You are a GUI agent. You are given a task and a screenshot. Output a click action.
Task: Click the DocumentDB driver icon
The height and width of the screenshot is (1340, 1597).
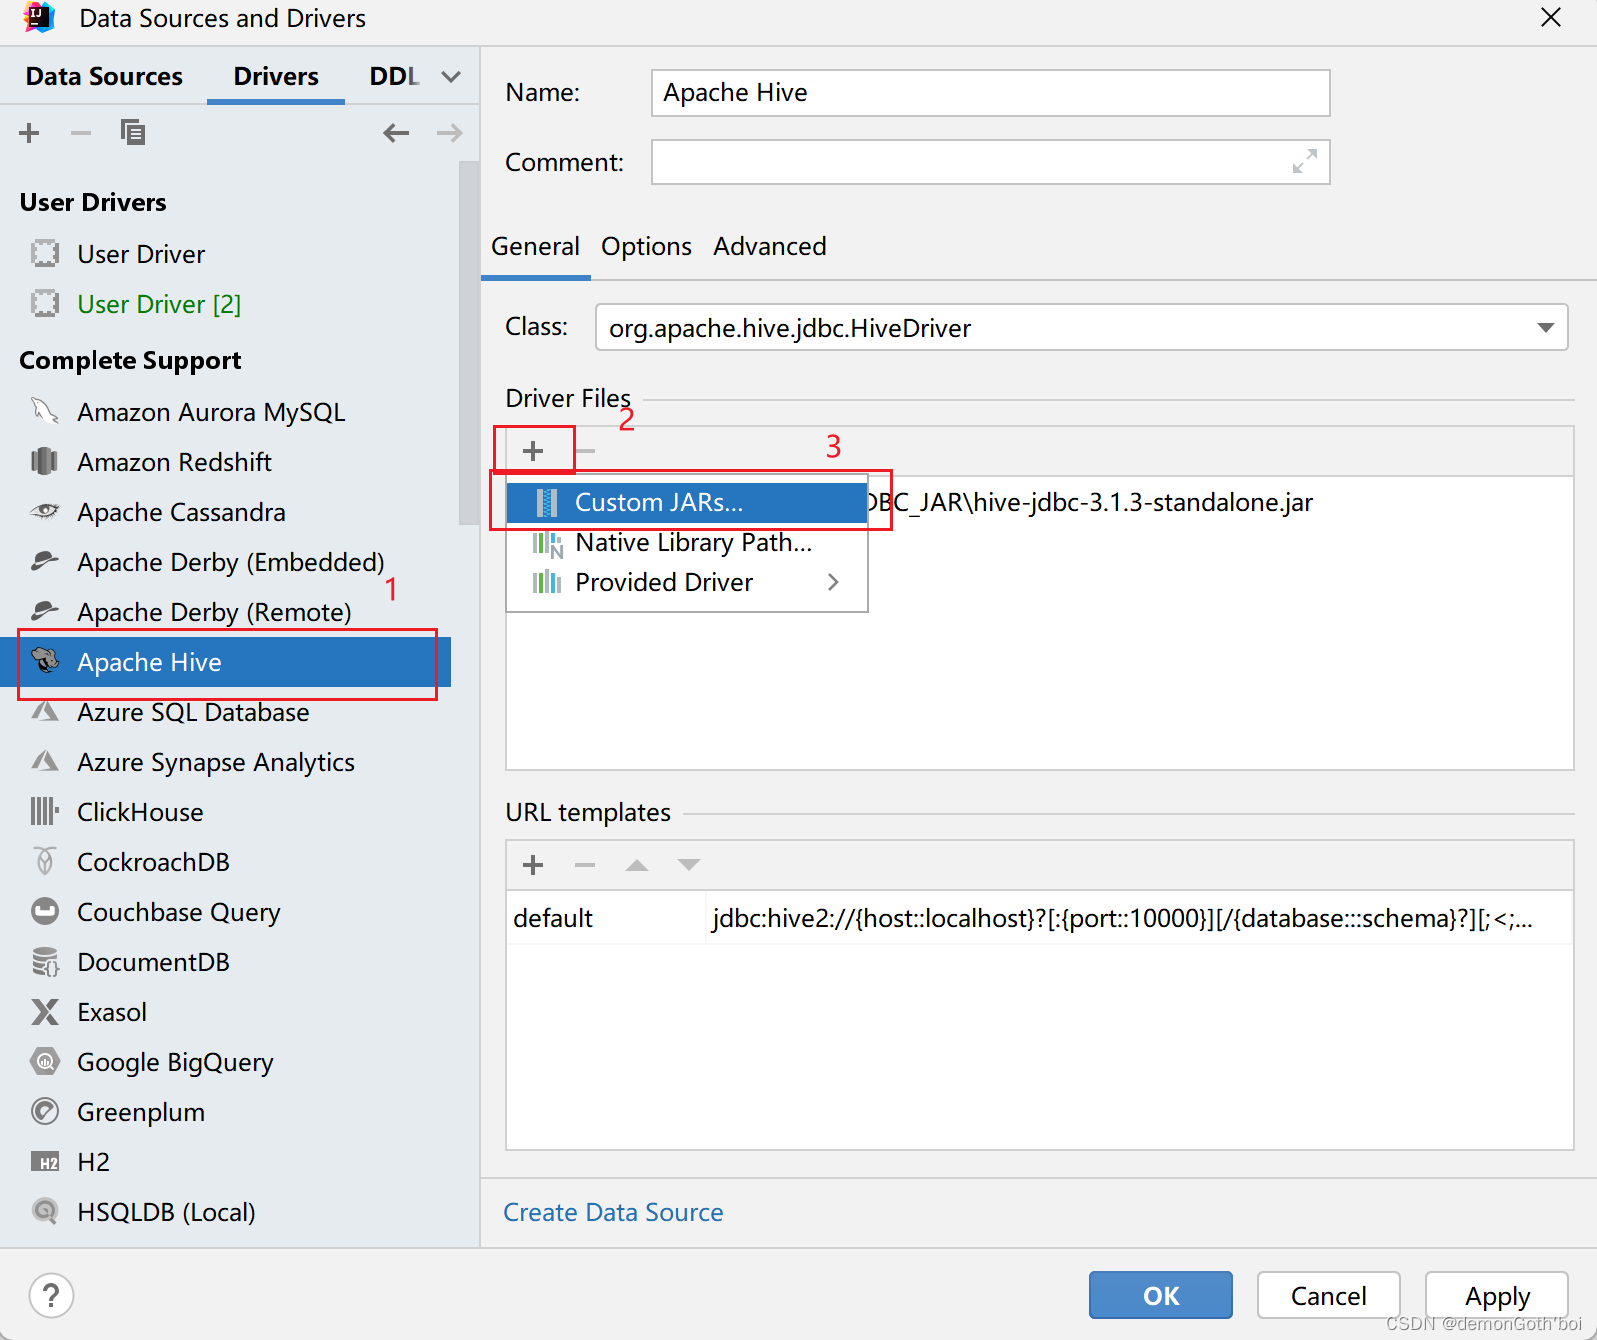(x=45, y=962)
